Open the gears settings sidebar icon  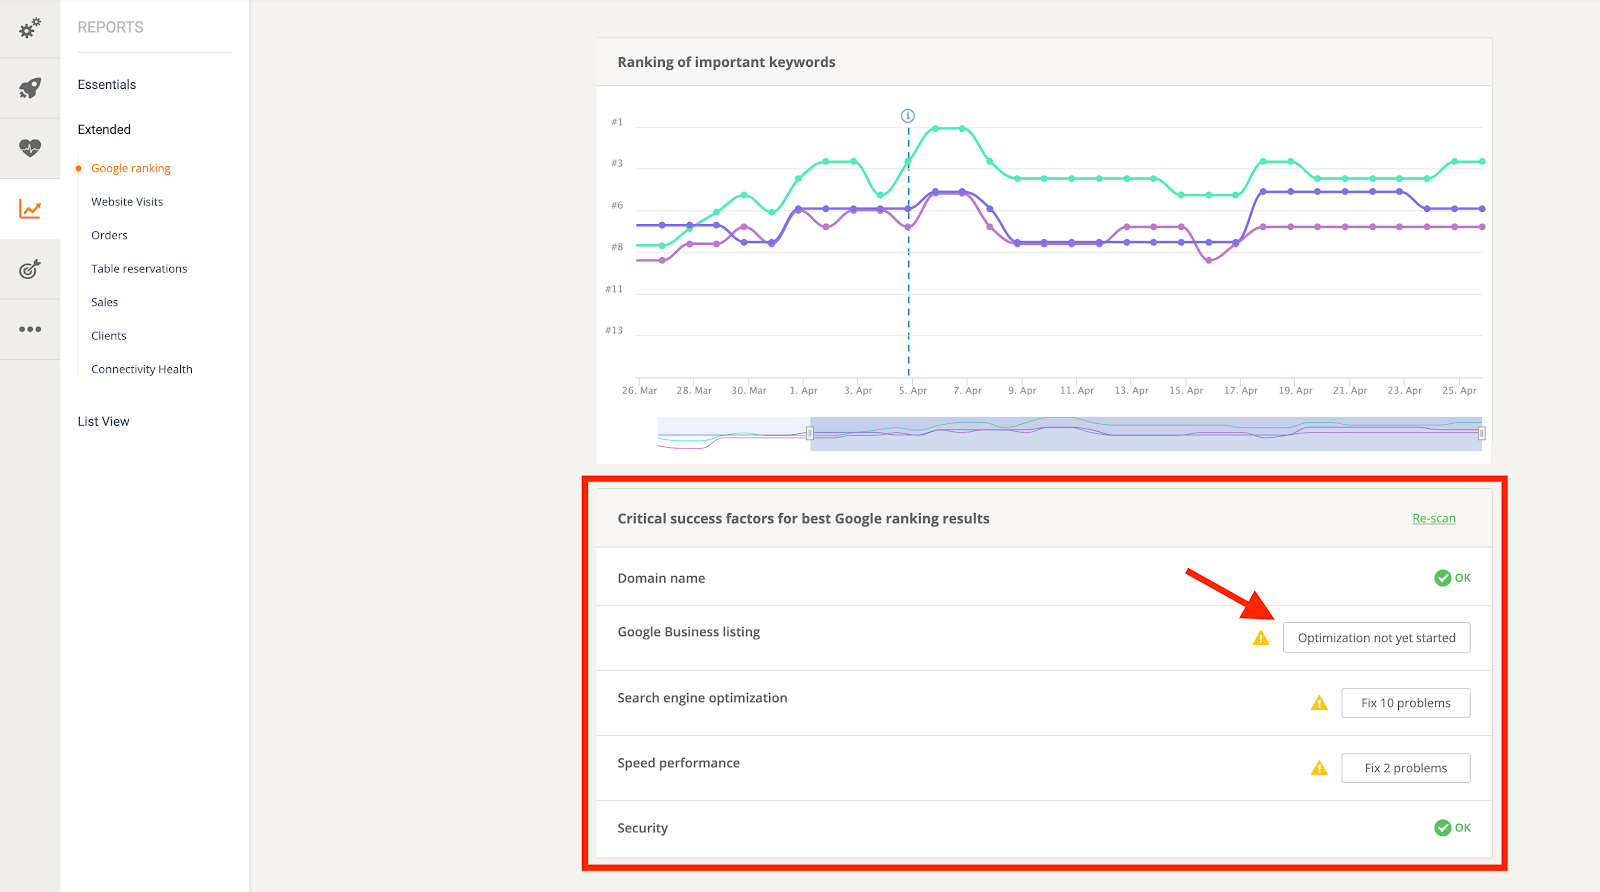(x=30, y=28)
